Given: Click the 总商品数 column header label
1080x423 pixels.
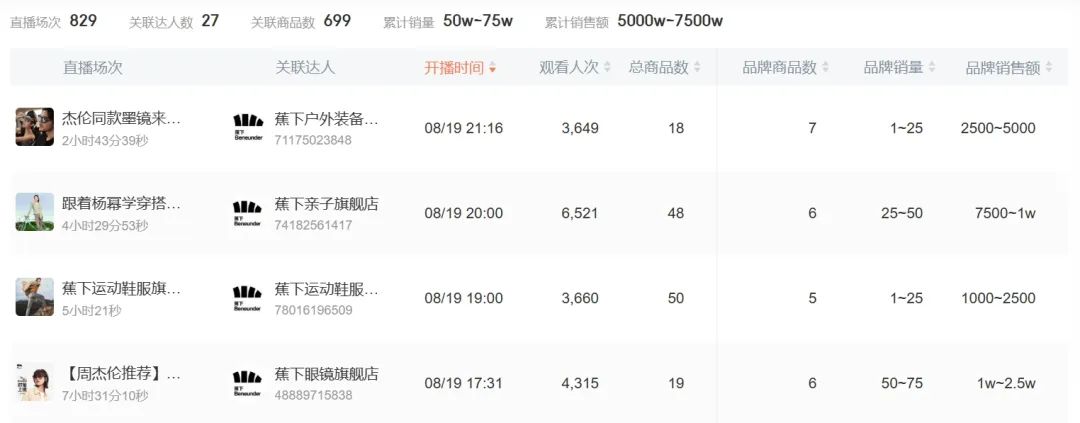Looking at the screenshot, I should [x=658, y=68].
